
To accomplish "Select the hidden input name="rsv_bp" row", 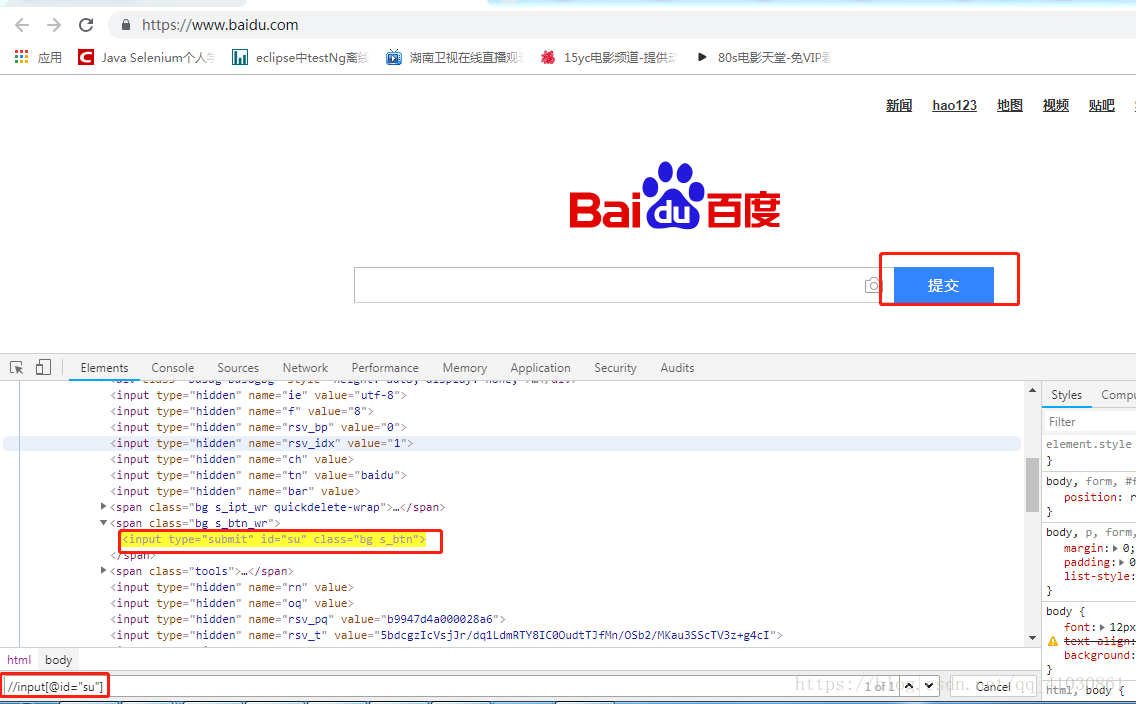I will (259, 427).
